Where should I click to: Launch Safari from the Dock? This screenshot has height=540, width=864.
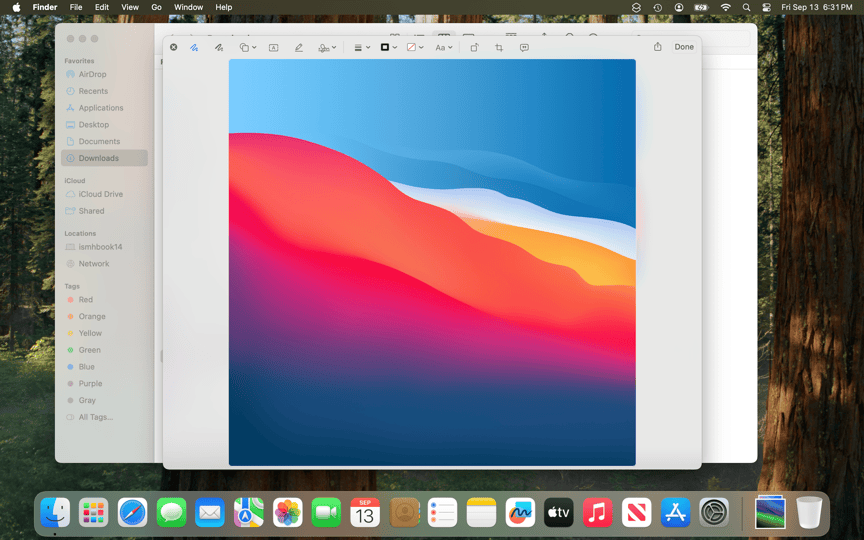click(132, 512)
